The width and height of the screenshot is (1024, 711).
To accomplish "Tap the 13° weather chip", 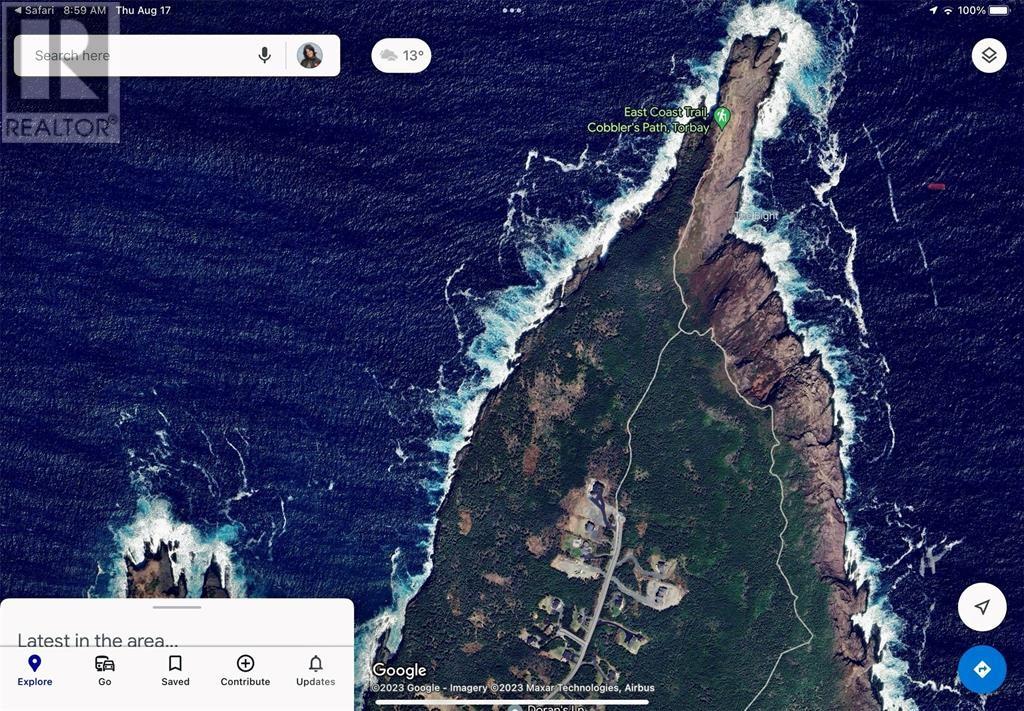I will (x=401, y=56).
